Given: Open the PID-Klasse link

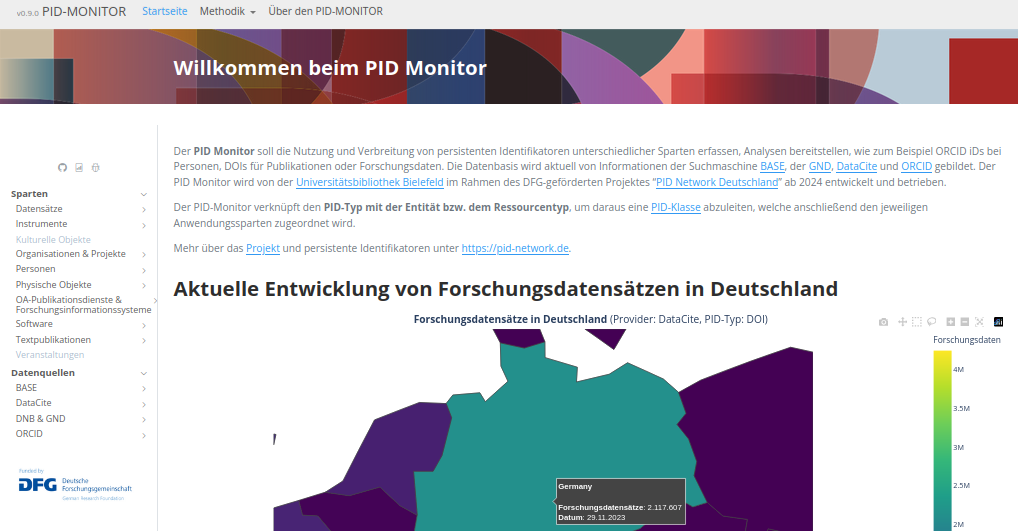Looking at the screenshot, I should coord(676,207).
